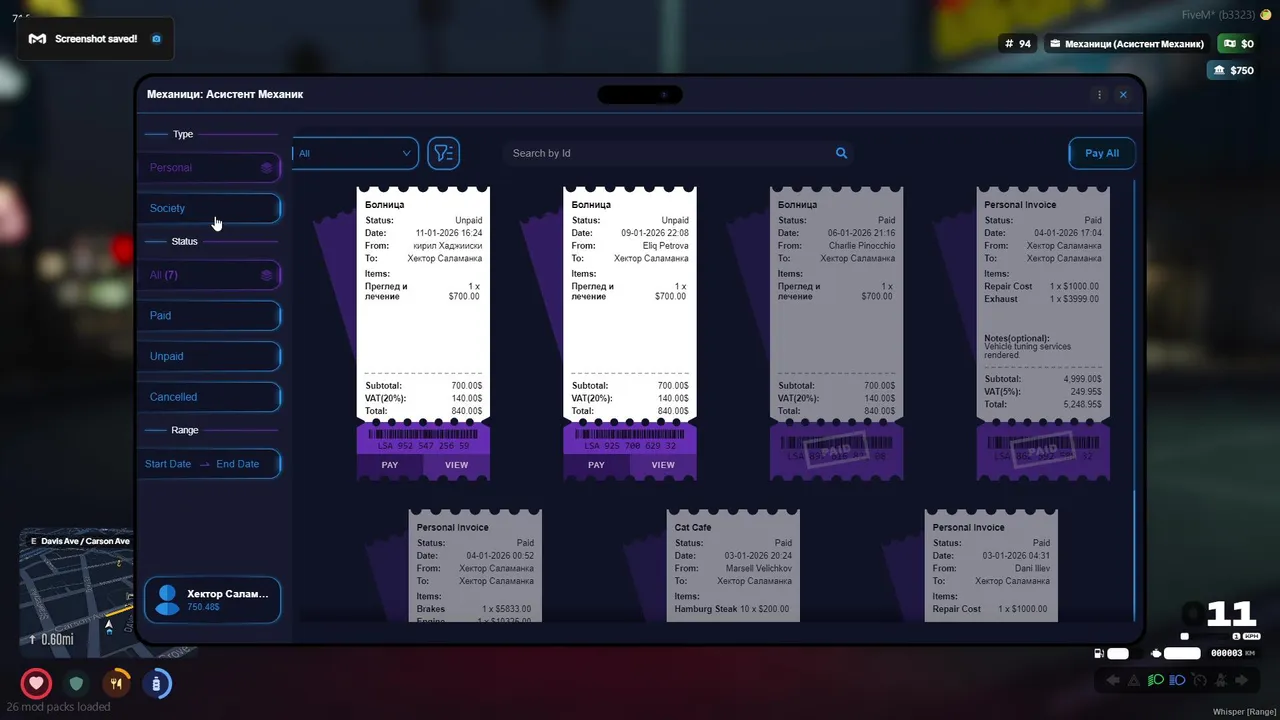Click the shield armor HUD icon
This screenshot has width=1280, height=720.
[77, 684]
